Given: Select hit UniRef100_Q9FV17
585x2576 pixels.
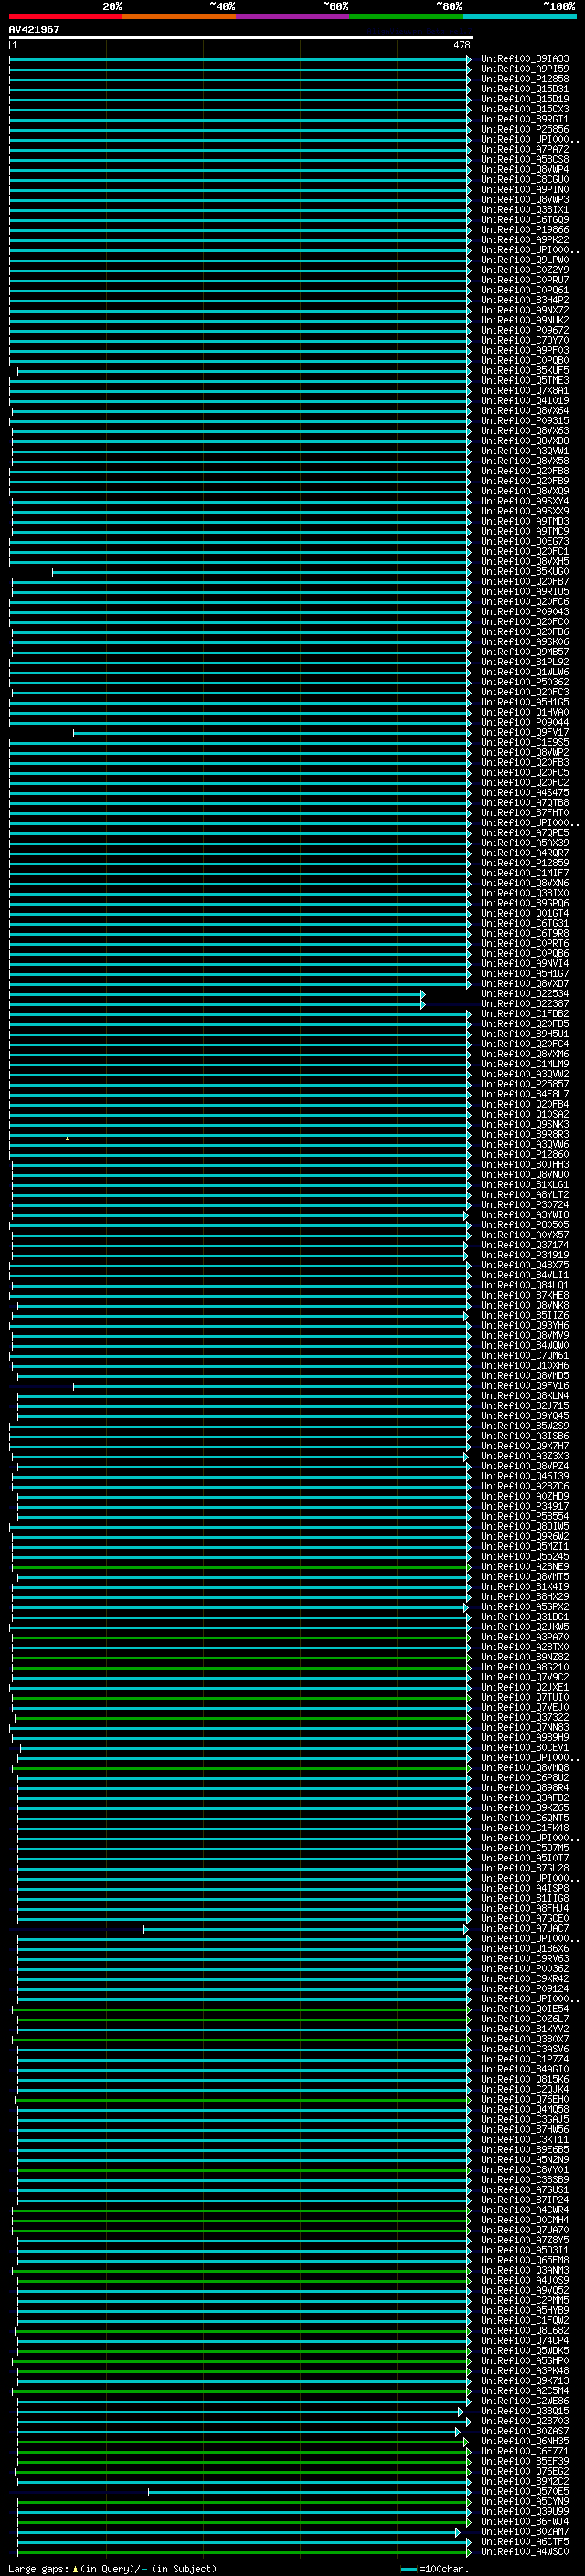Looking at the screenshot, I should (525, 733).
